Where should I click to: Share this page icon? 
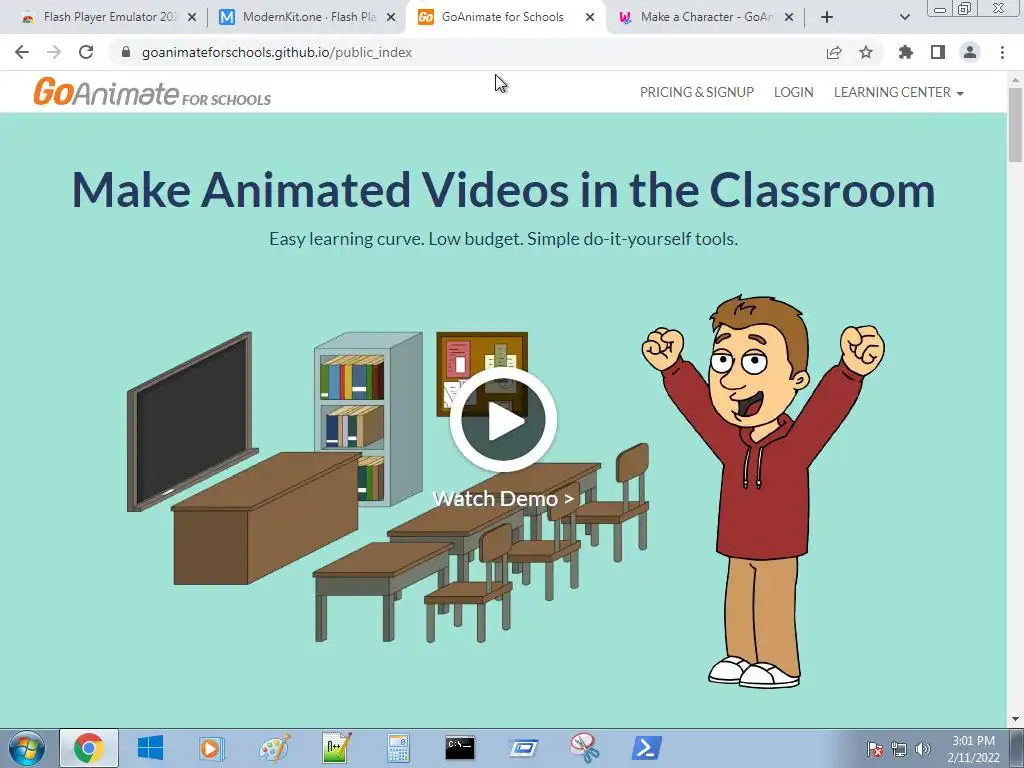pos(834,52)
